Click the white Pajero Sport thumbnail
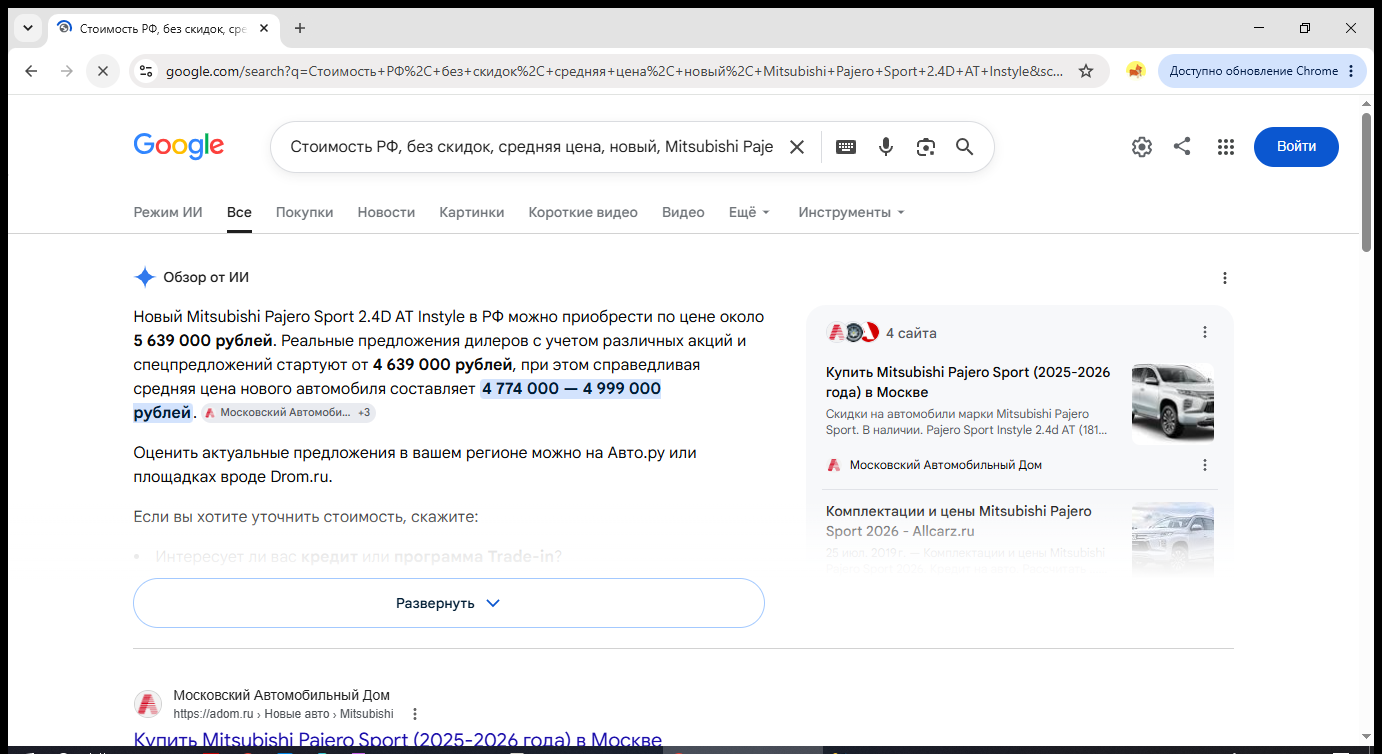Viewport: 1382px width, 754px height. click(x=1172, y=404)
